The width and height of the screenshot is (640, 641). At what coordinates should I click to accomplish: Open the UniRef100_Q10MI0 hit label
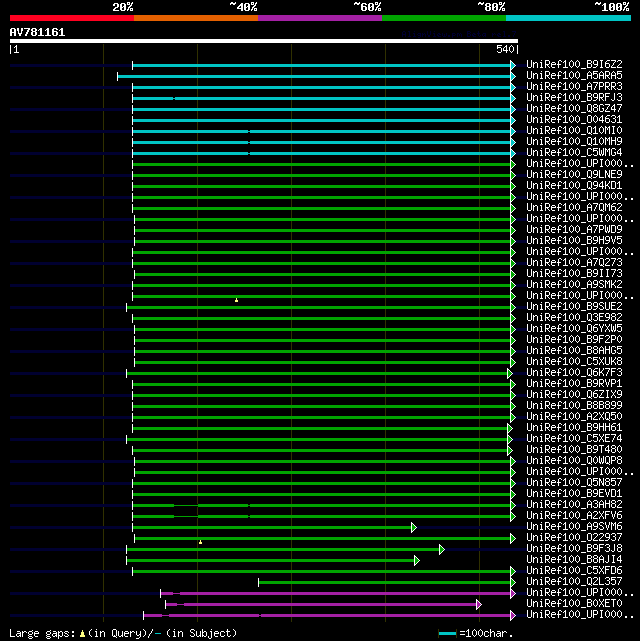(574, 130)
